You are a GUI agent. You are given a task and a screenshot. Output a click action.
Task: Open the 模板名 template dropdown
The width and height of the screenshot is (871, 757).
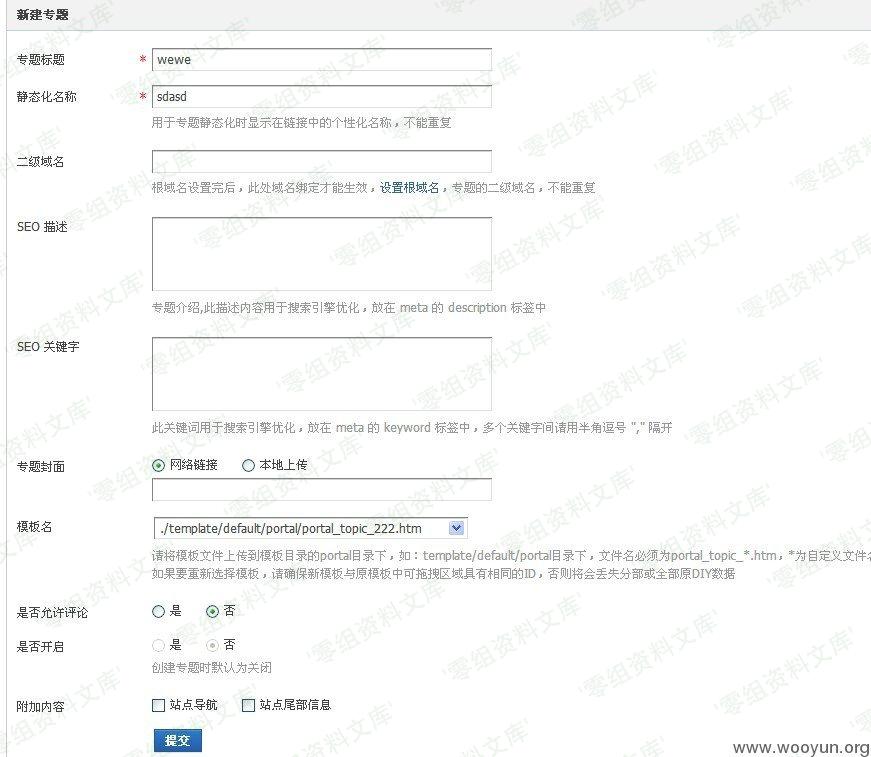coord(300,528)
